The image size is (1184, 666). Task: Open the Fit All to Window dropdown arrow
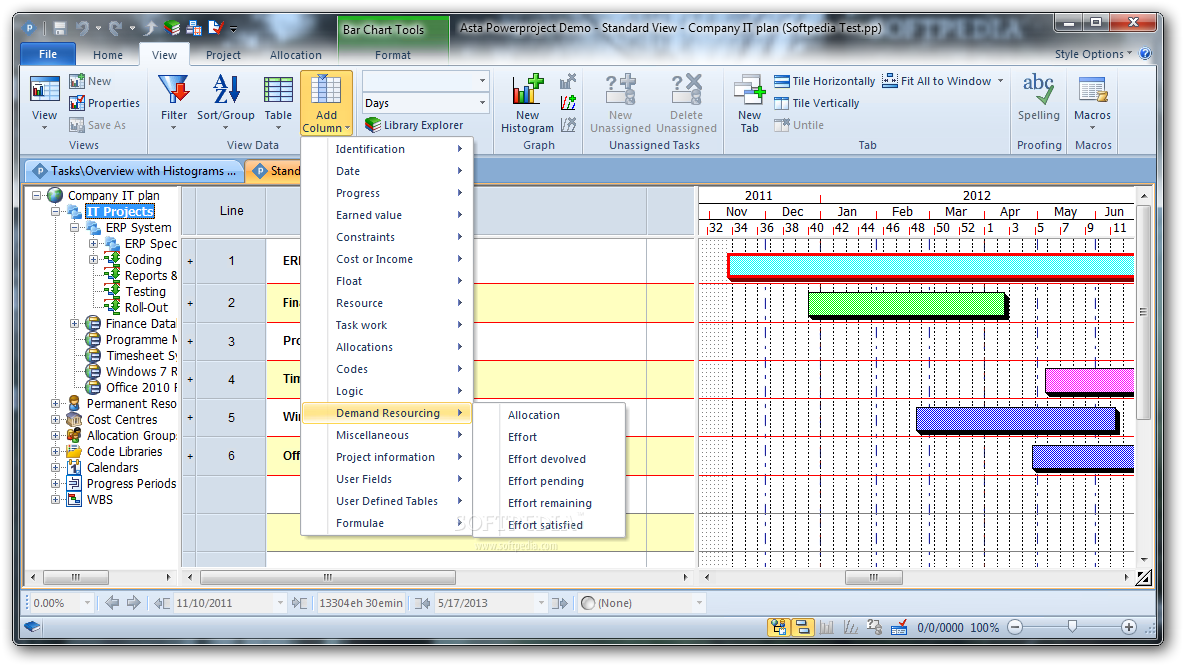pyautogui.click(x=1001, y=81)
